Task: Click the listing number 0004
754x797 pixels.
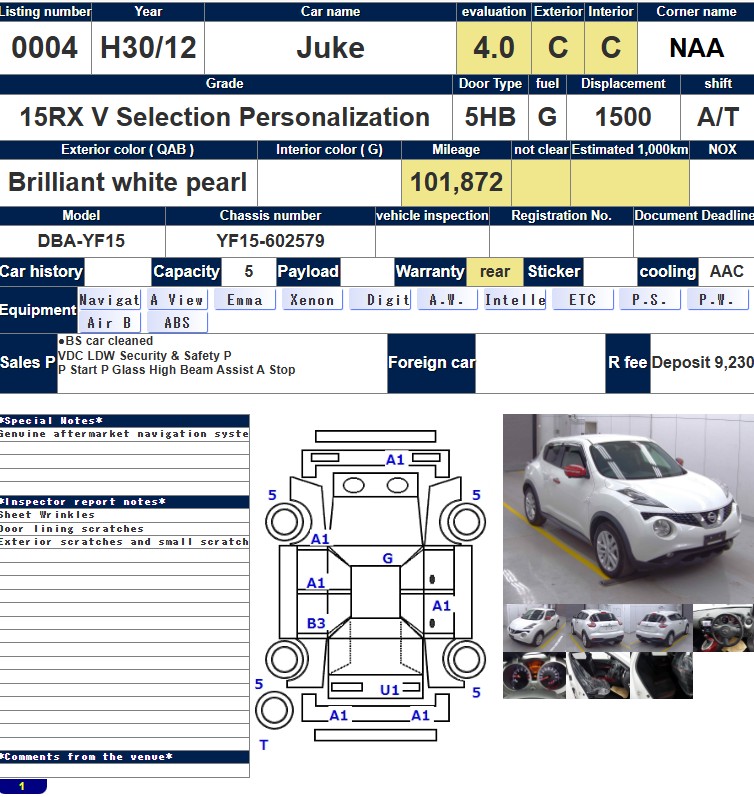Action: tap(45, 47)
